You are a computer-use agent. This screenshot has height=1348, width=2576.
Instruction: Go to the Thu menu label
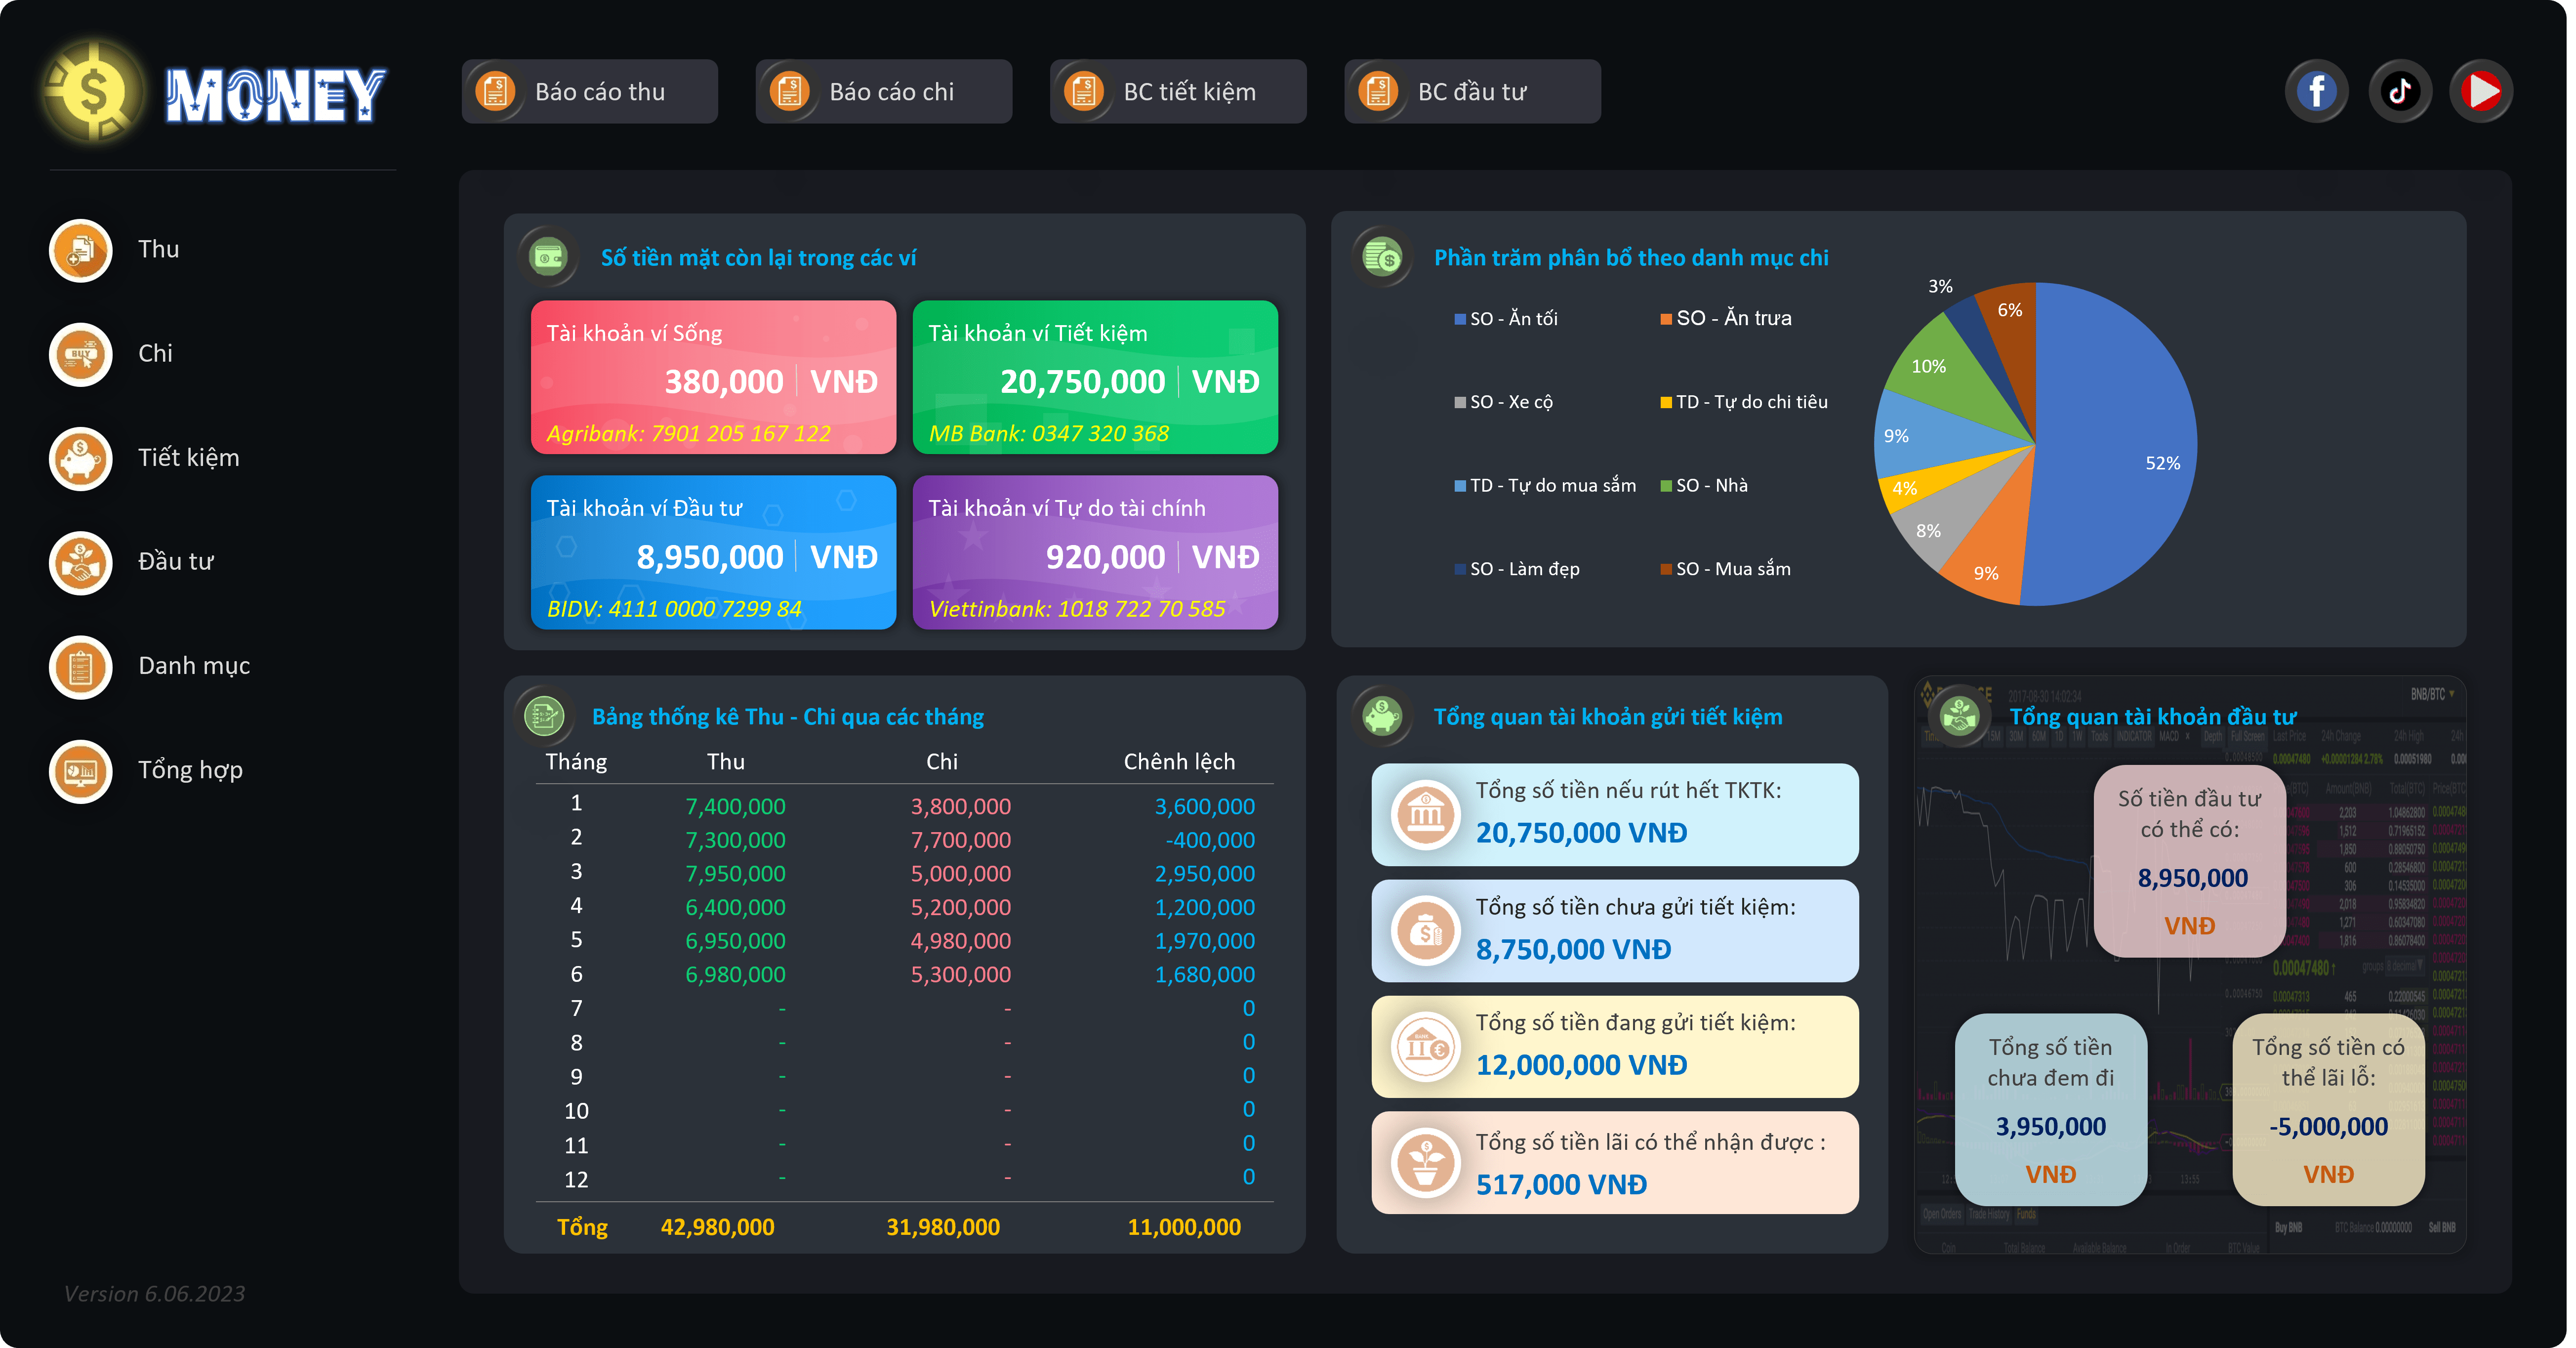pos(158,249)
